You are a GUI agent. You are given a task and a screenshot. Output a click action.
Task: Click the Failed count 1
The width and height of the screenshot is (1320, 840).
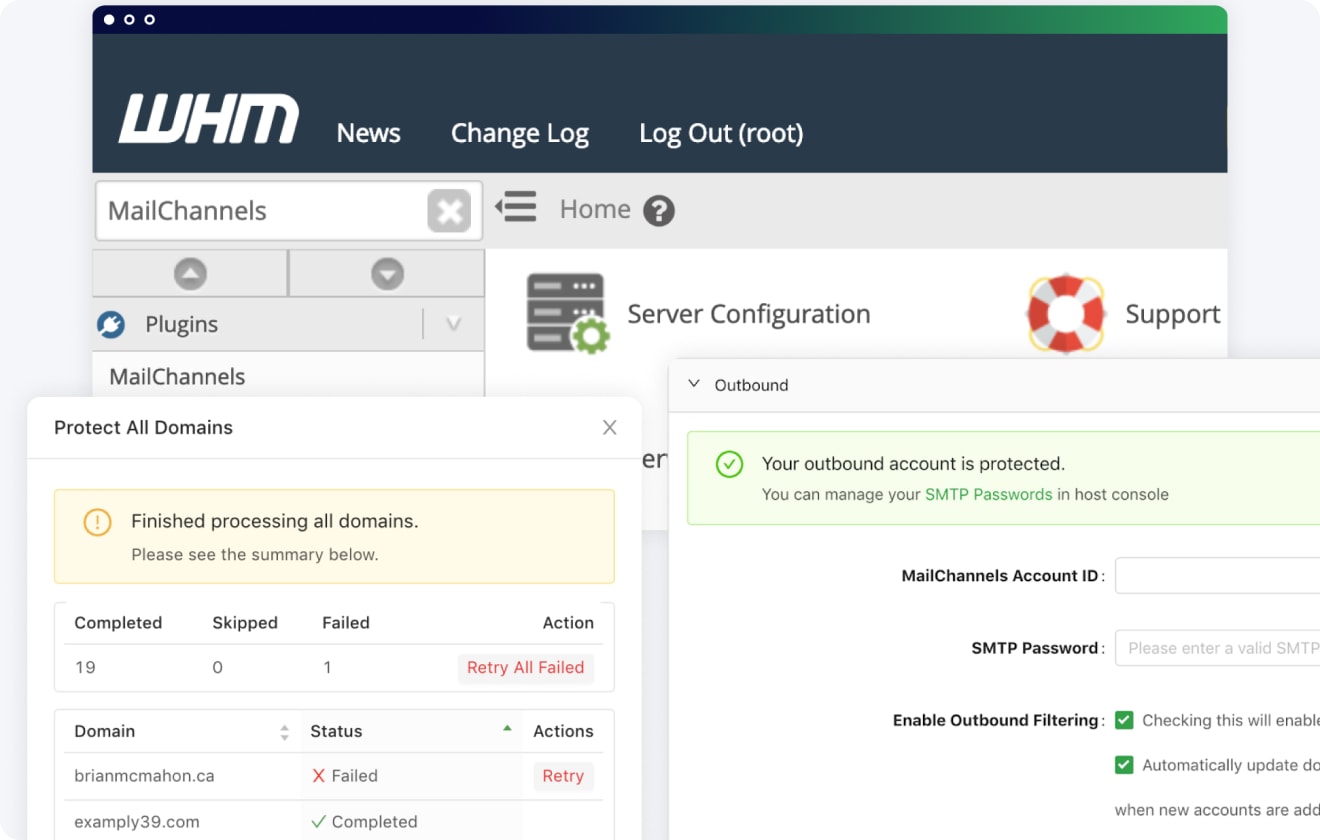coord(327,668)
